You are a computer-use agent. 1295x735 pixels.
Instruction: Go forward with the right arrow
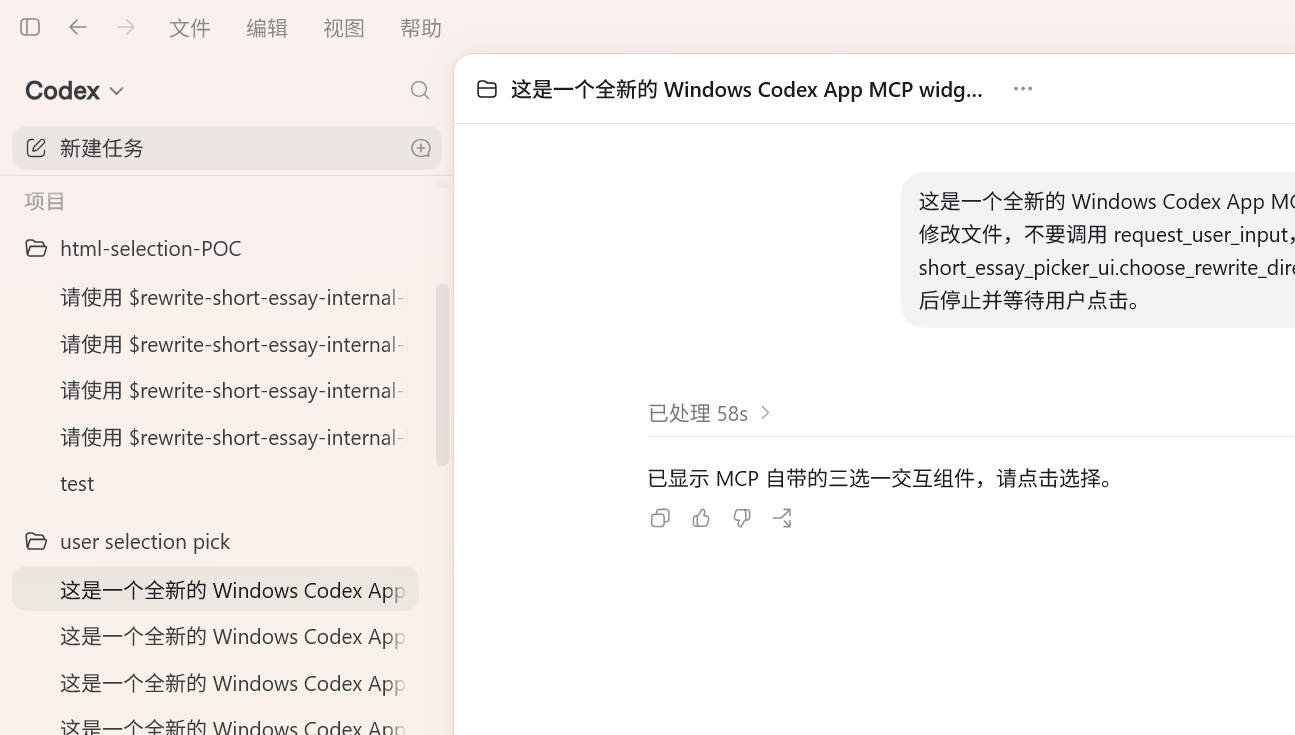[x=126, y=27]
